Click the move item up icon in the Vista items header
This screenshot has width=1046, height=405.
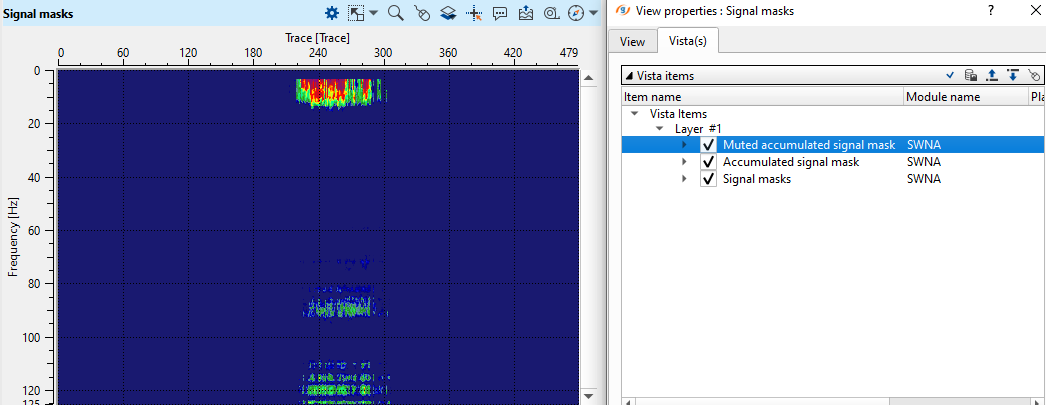[x=992, y=75]
